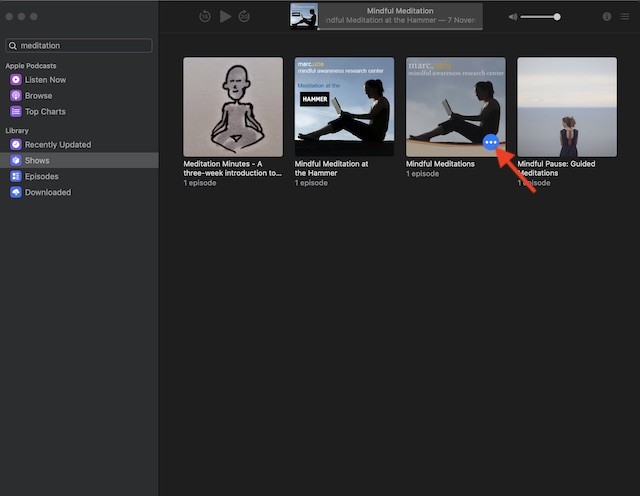Click the Apple Podcasts sidebar header
Screen dimensions: 640x496
(31, 66)
